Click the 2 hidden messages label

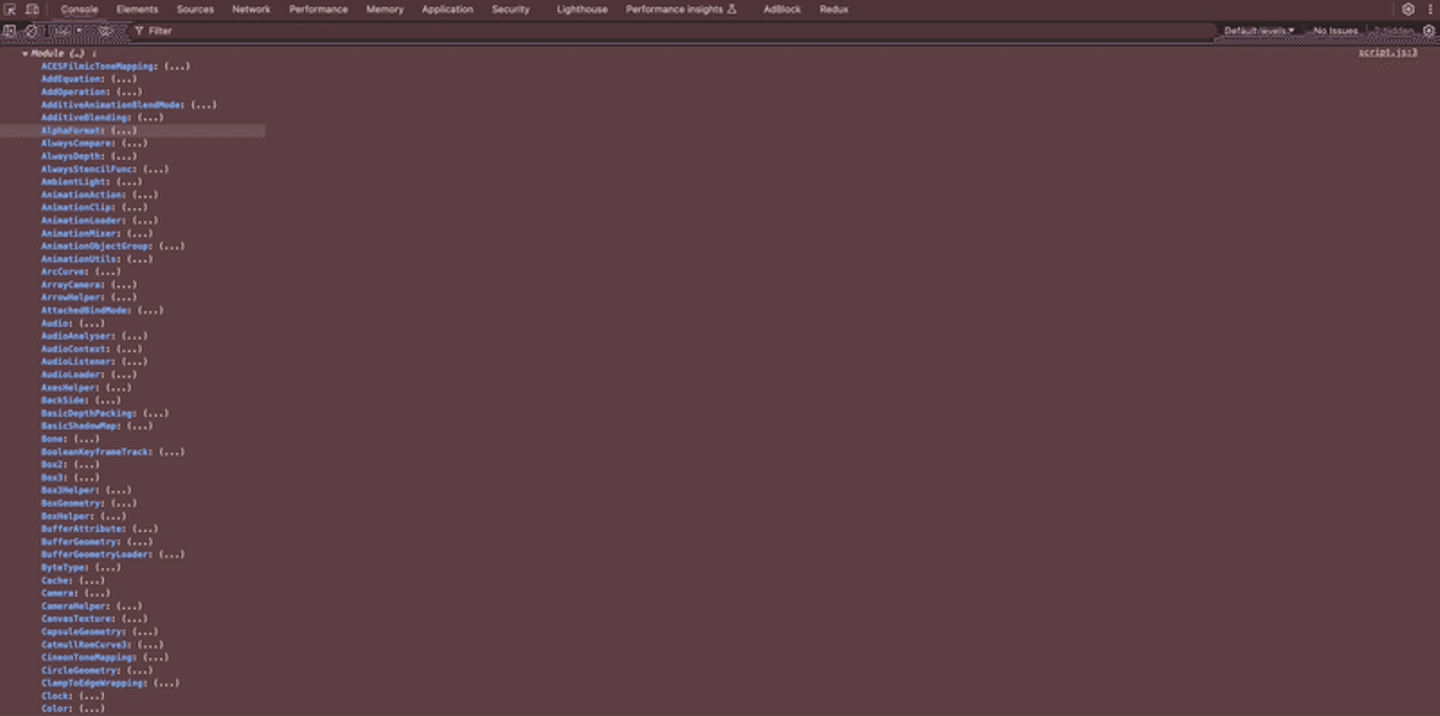point(1392,31)
